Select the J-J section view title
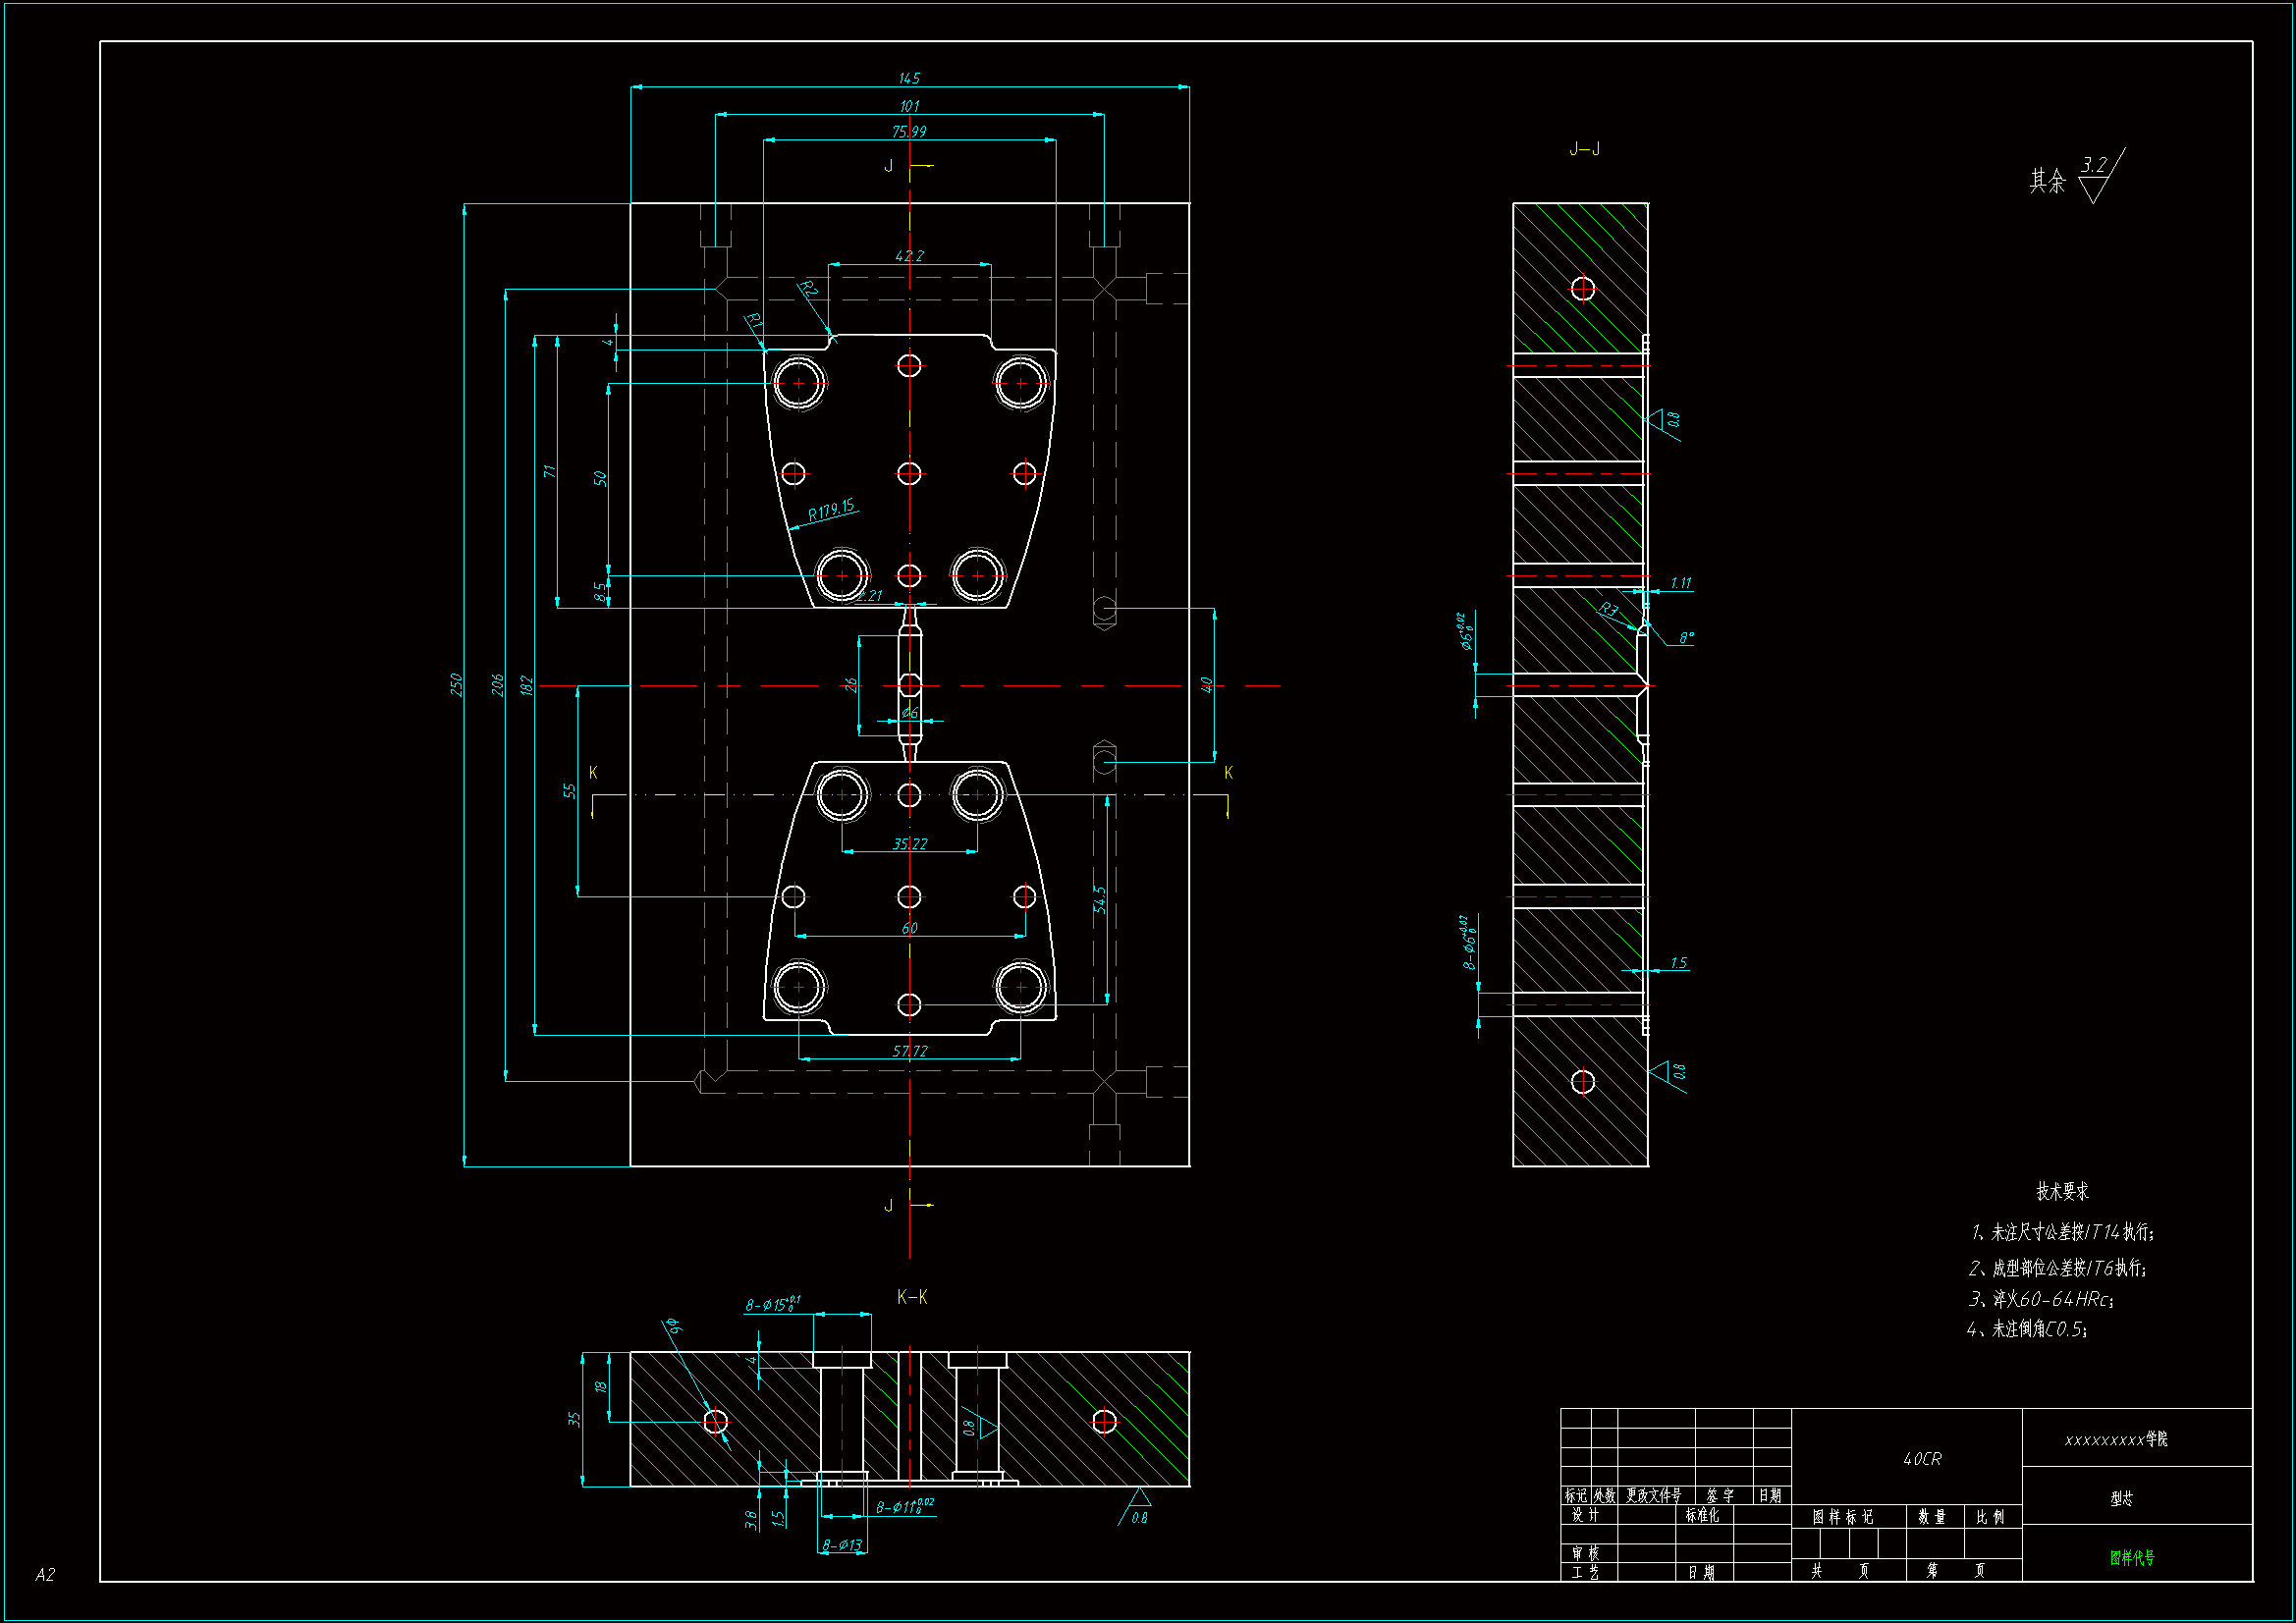Image resolution: width=2296 pixels, height=1623 pixels. [x=1584, y=149]
